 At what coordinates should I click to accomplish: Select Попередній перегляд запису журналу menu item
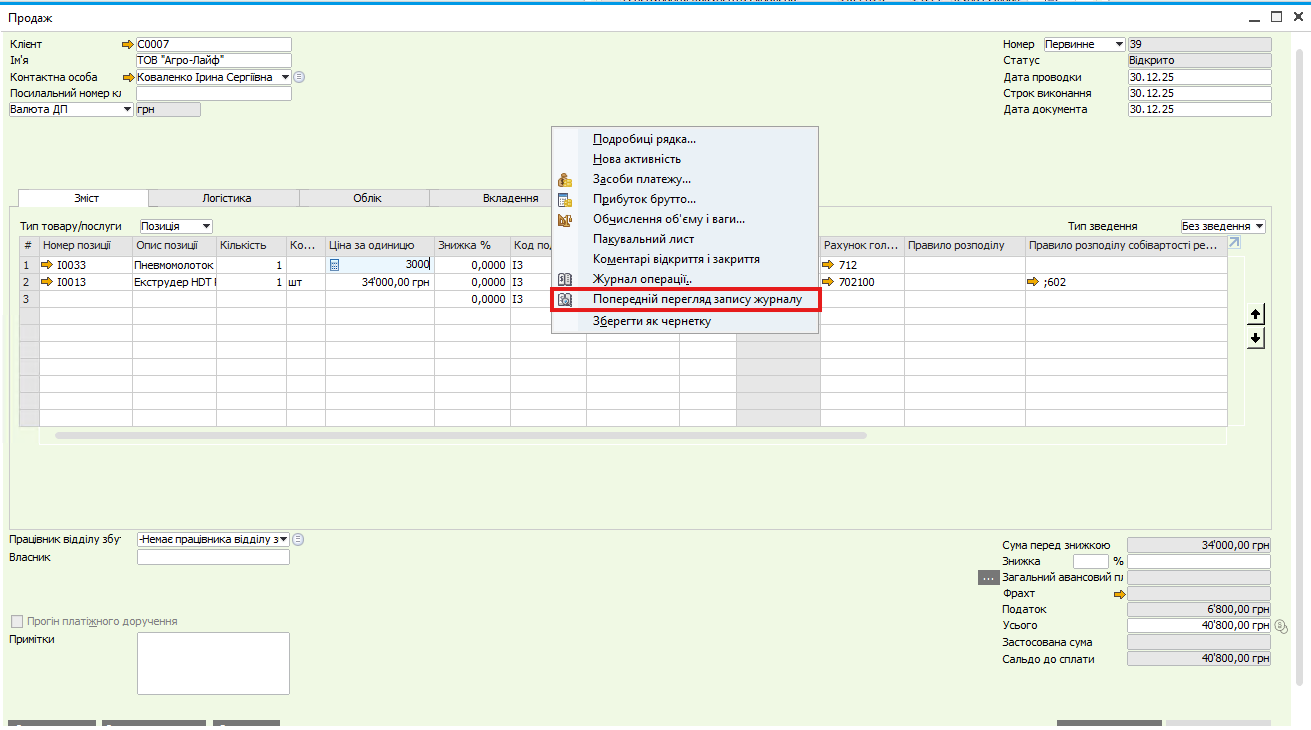(697, 299)
